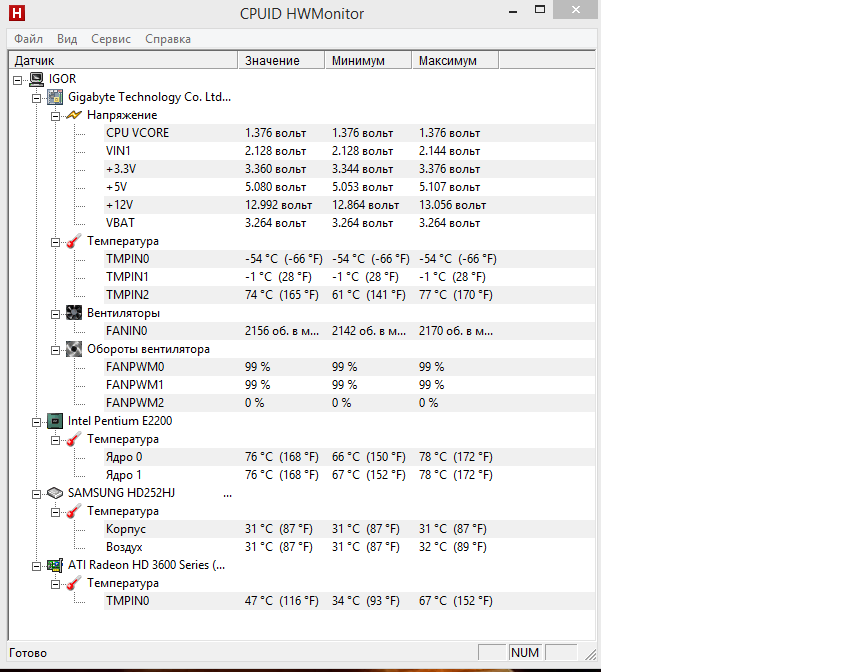The width and height of the screenshot is (864, 672).
Task: Click the thermometer icon under Intel Pentium E2200
Action: (x=74, y=440)
